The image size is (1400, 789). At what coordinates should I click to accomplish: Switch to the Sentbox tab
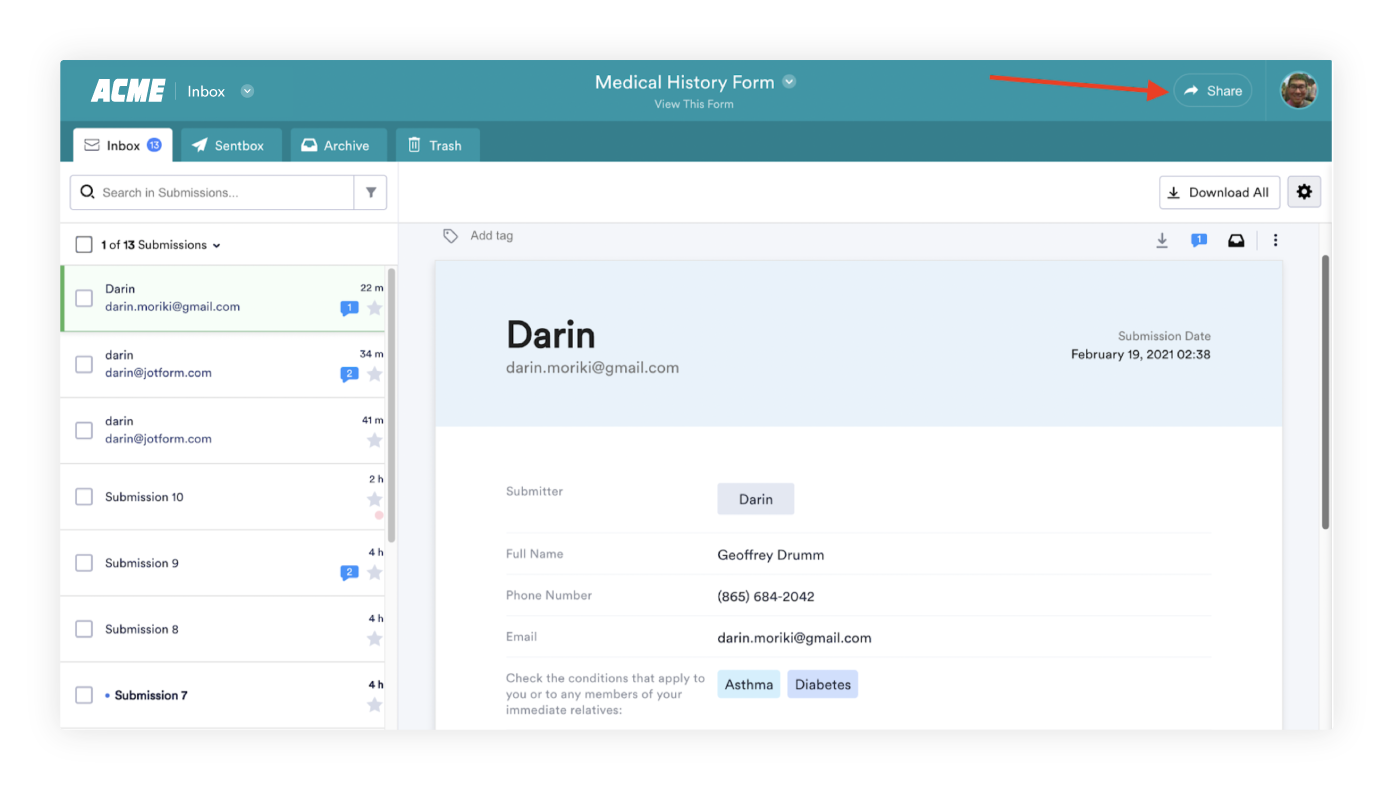pos(230,145)
